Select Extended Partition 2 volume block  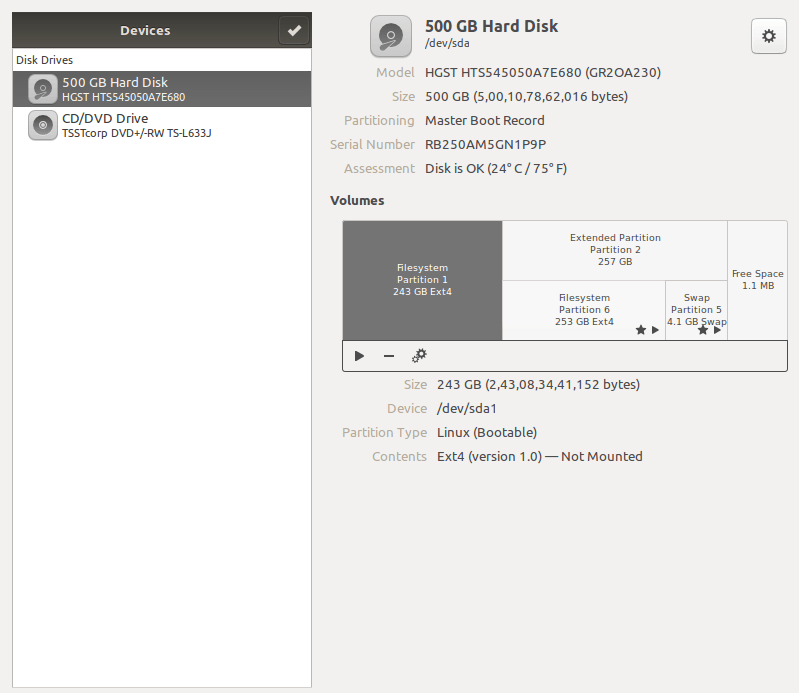[614, 250]
